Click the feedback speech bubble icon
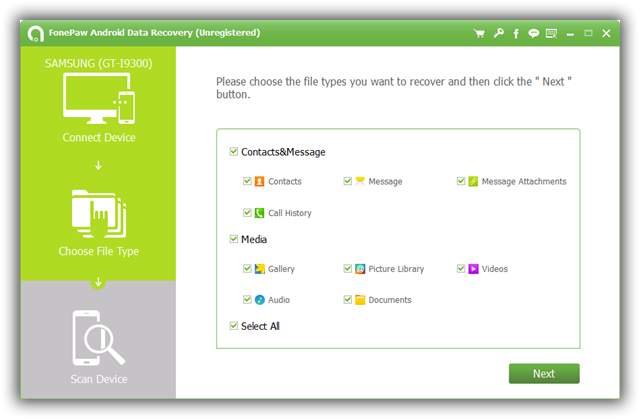 (x=535, y=33)
